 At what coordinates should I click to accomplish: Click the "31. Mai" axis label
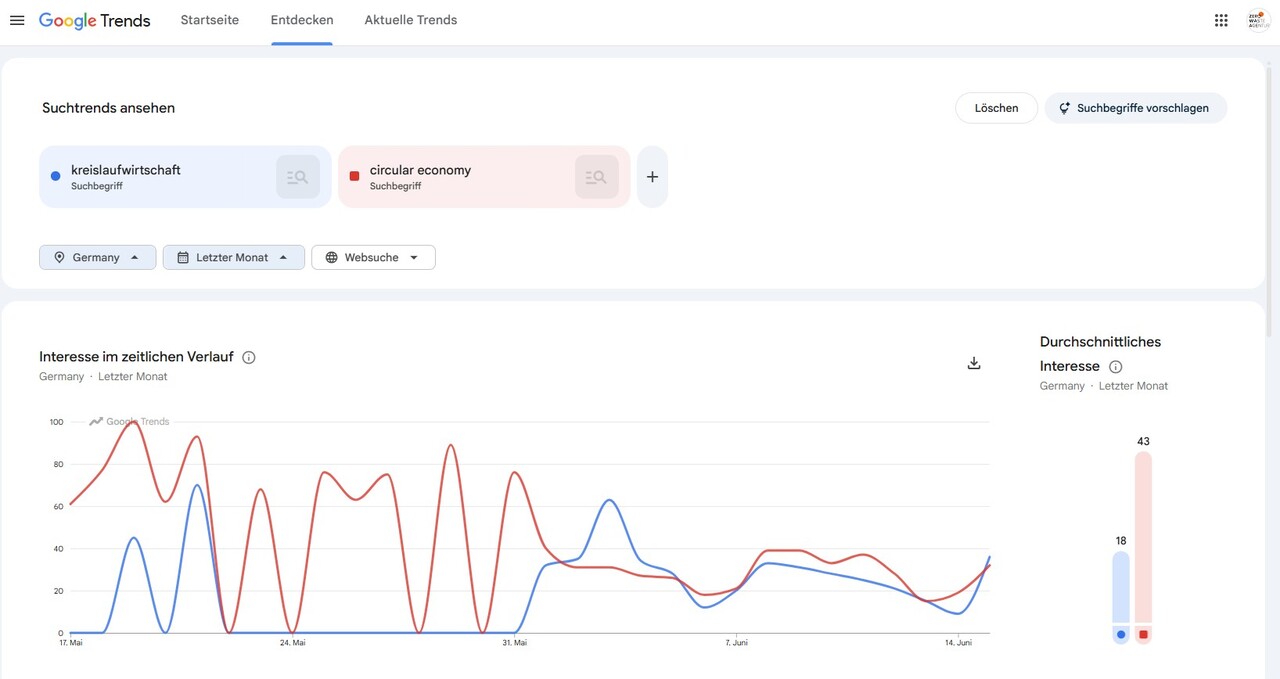click(515, 643)
